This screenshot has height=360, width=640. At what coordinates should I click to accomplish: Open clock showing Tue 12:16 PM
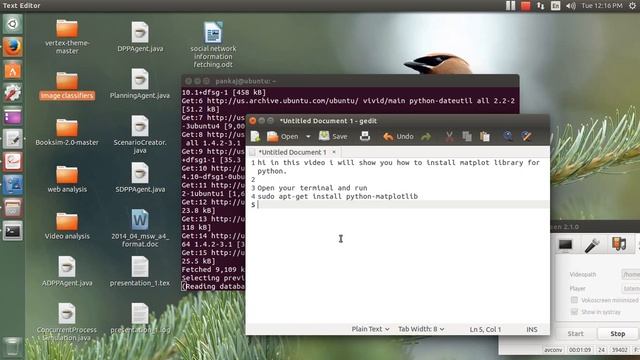click(602, 5)
